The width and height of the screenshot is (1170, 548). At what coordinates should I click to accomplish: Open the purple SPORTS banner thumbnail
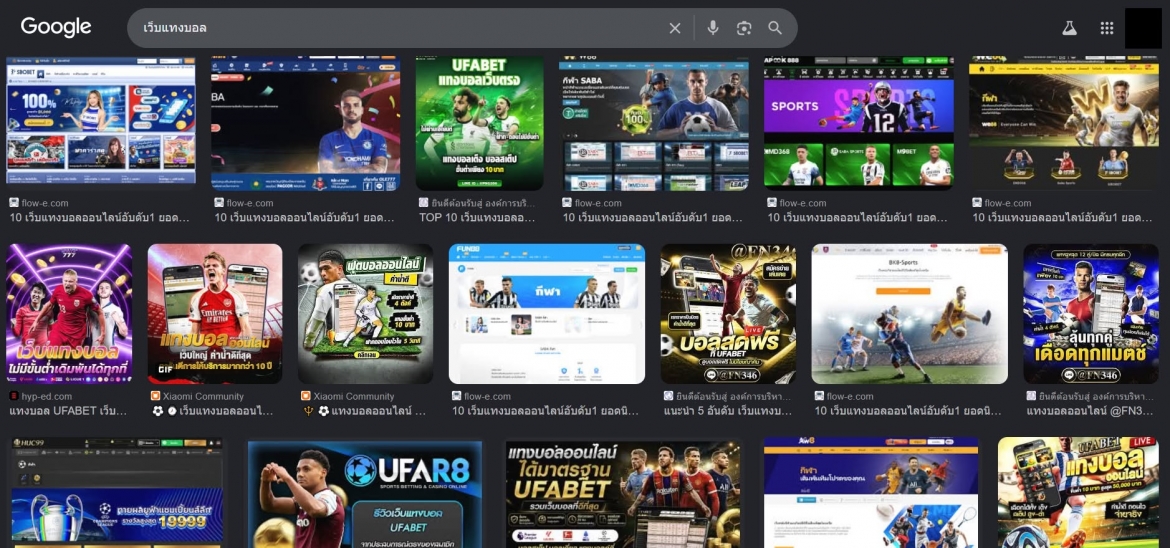tap(859, 123)
